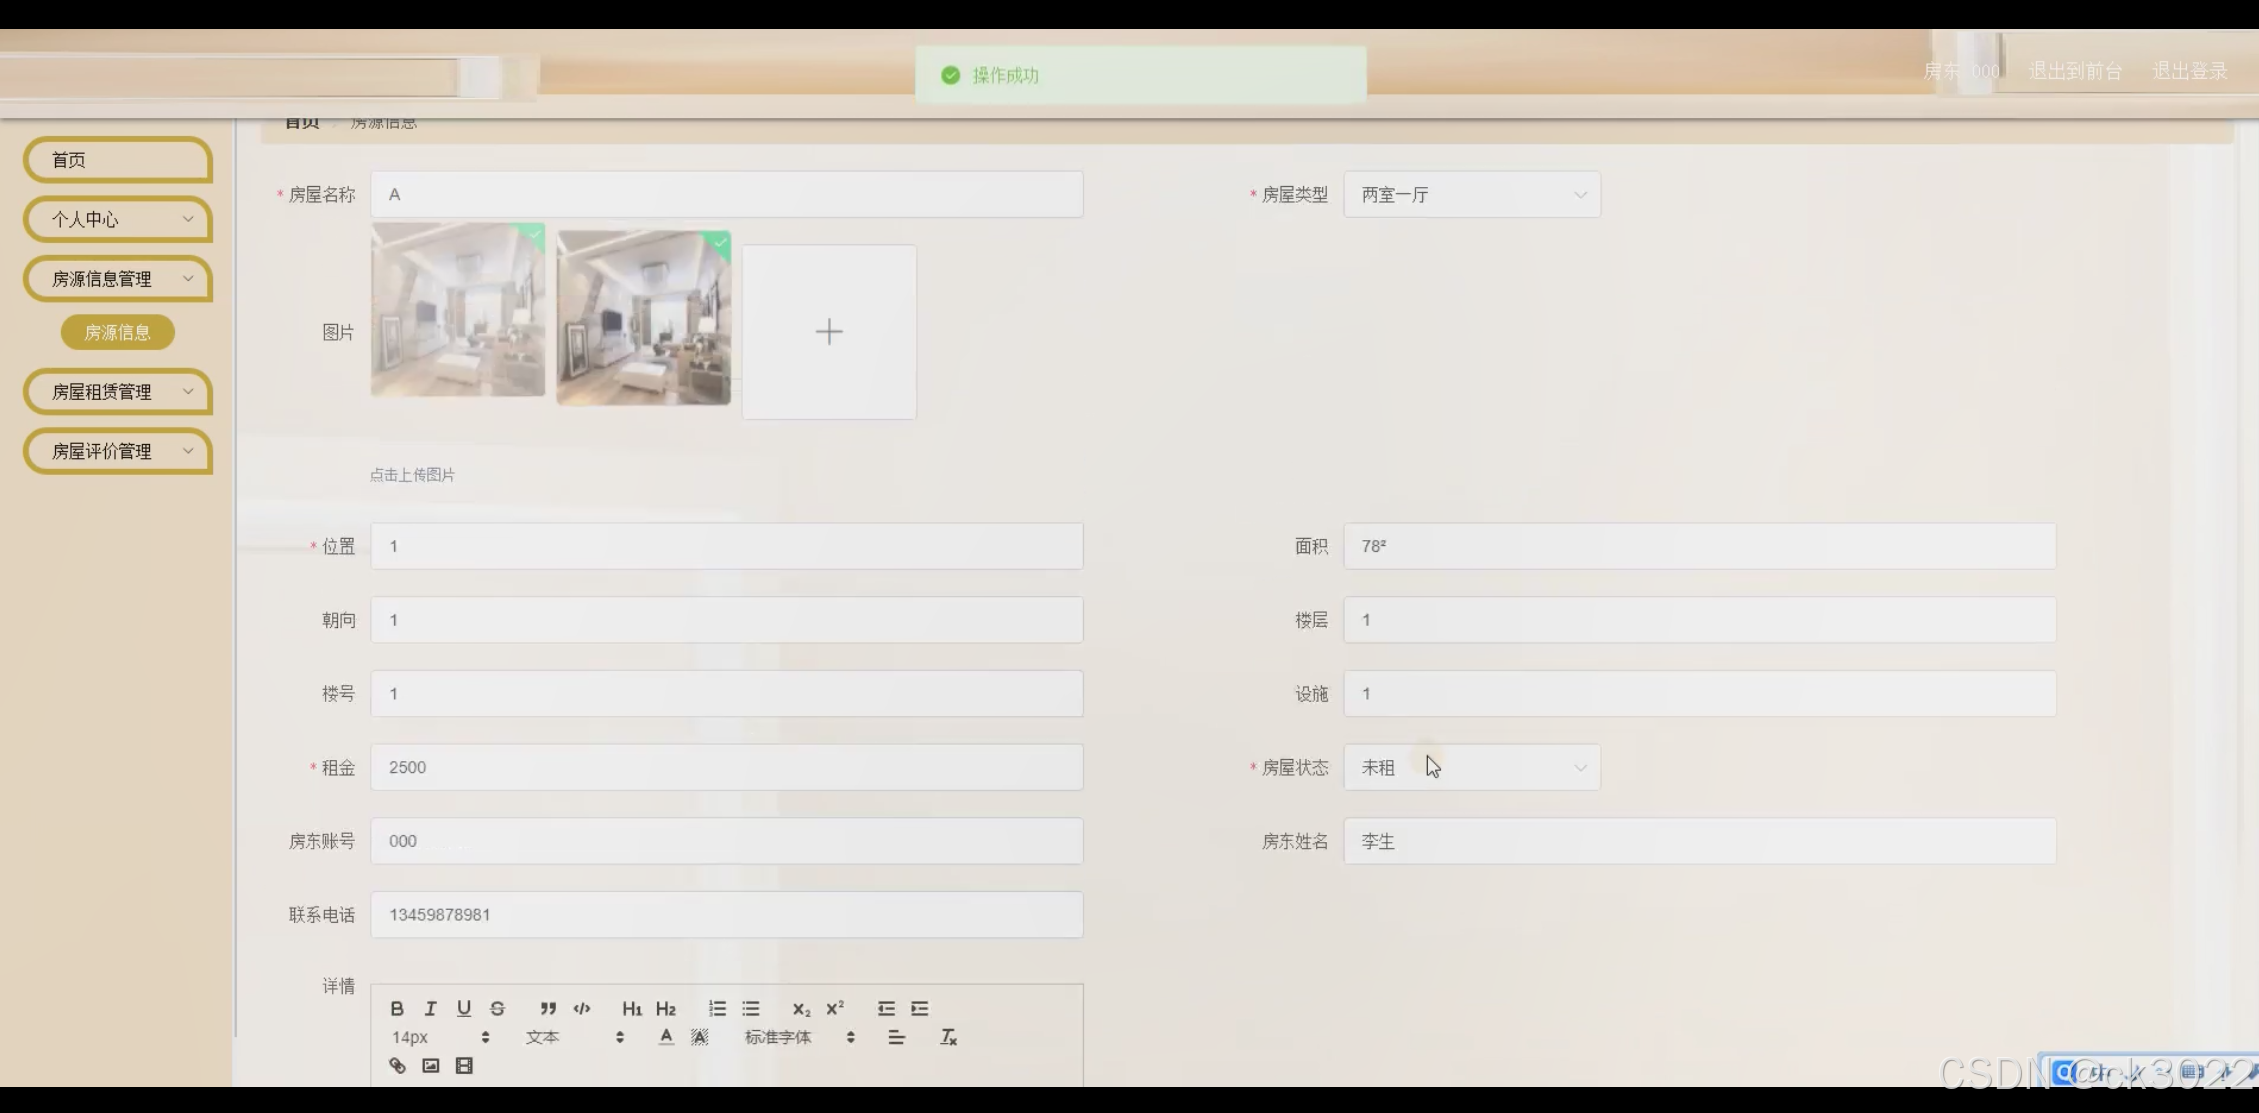Toggle bold in the details editor
This screenshot has height=1113, width=2259.
397,1008
